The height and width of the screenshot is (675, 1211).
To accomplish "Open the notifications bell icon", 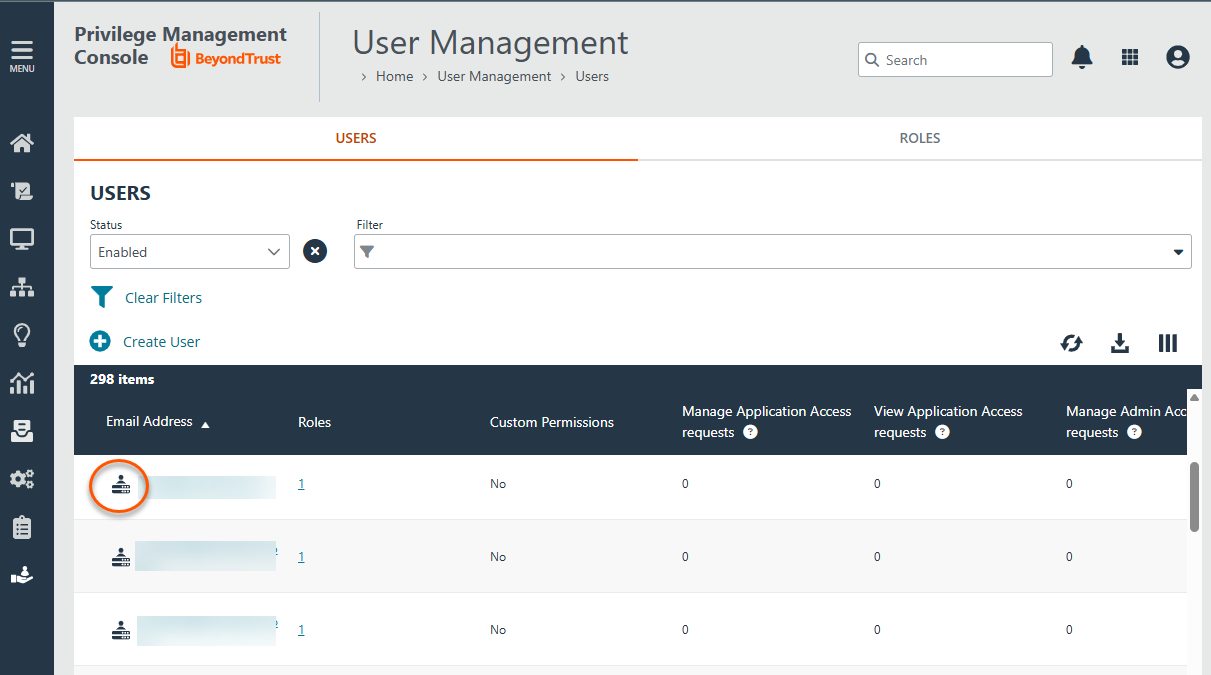I will click(1081, 58).
